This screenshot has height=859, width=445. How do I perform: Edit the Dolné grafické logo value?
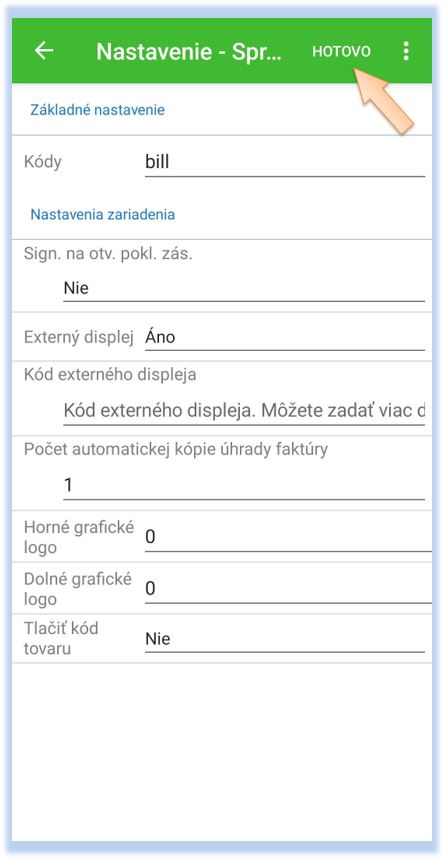(x=288, y=589)
